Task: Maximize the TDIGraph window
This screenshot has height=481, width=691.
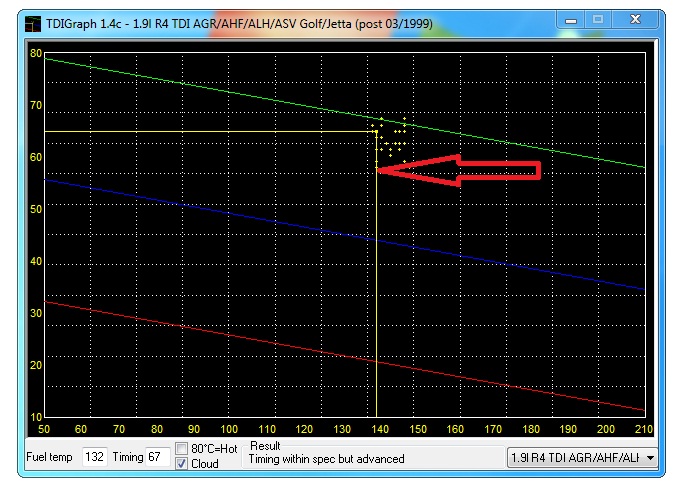Action: (602, 18)
